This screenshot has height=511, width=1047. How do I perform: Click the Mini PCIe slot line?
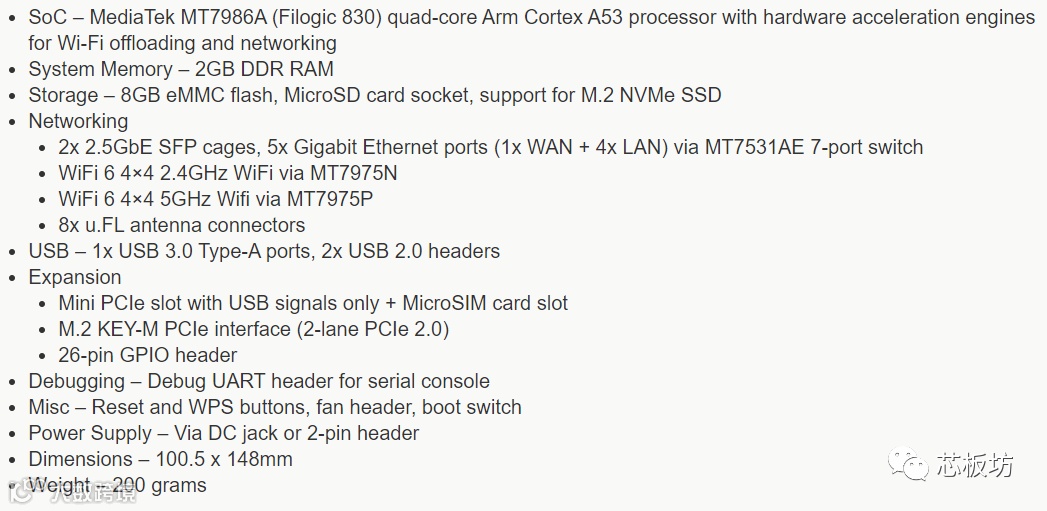coord(313,303)
